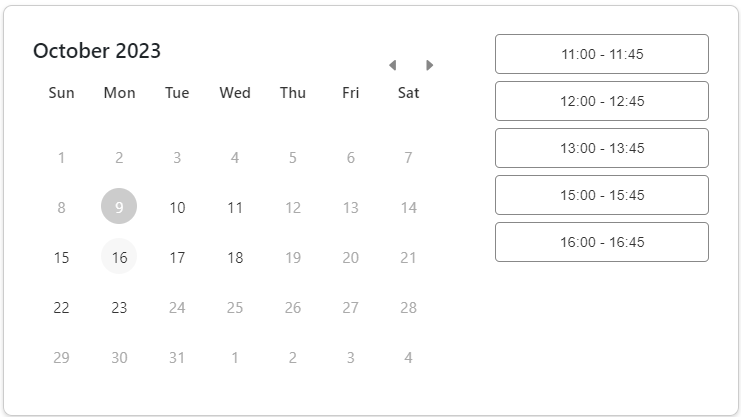The width and height of the screenshot is (741, 417).
Task: Choose the 12:00 - 12:45 slot
Action: [x=602, y=101]
